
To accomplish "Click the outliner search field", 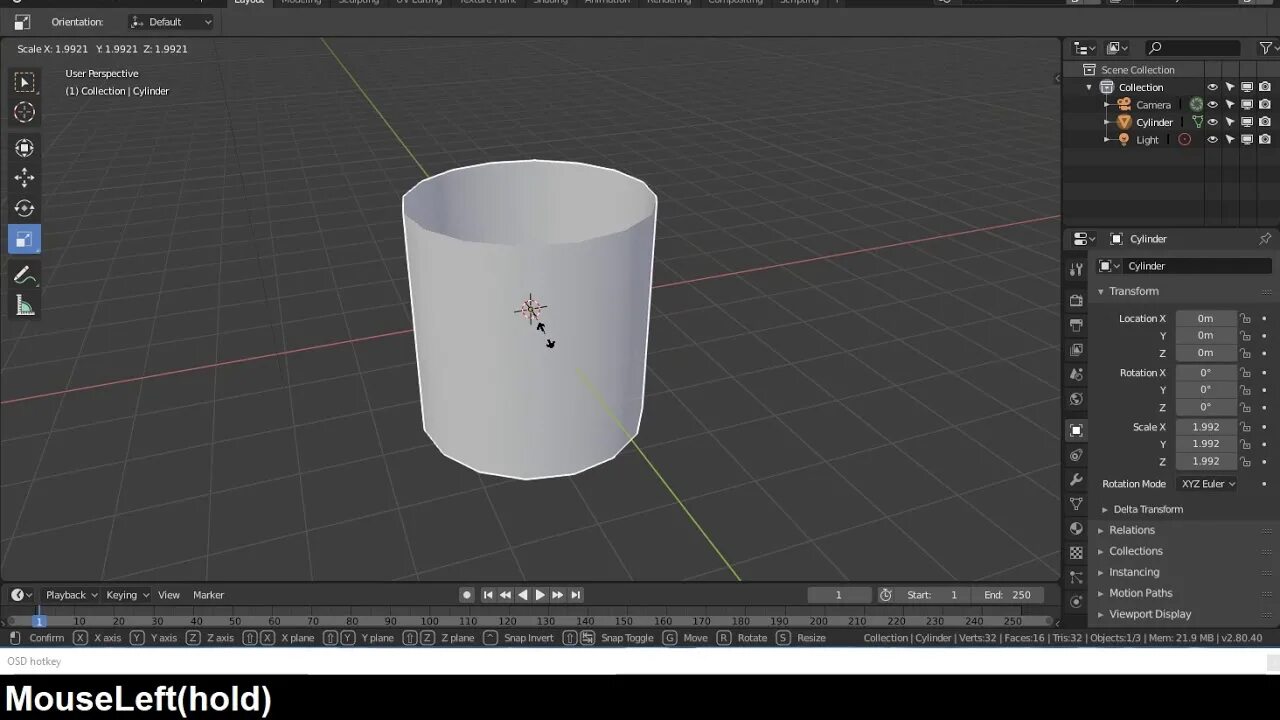I will pos(1192,48).
